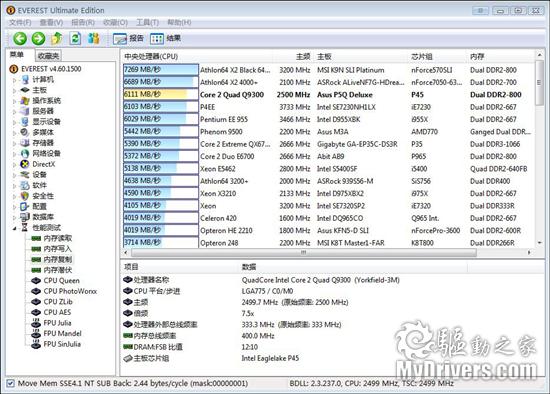Viewport: 550px width, 394px height.
Task: Open the 收藏(O) menu
Action: point(115,22)
